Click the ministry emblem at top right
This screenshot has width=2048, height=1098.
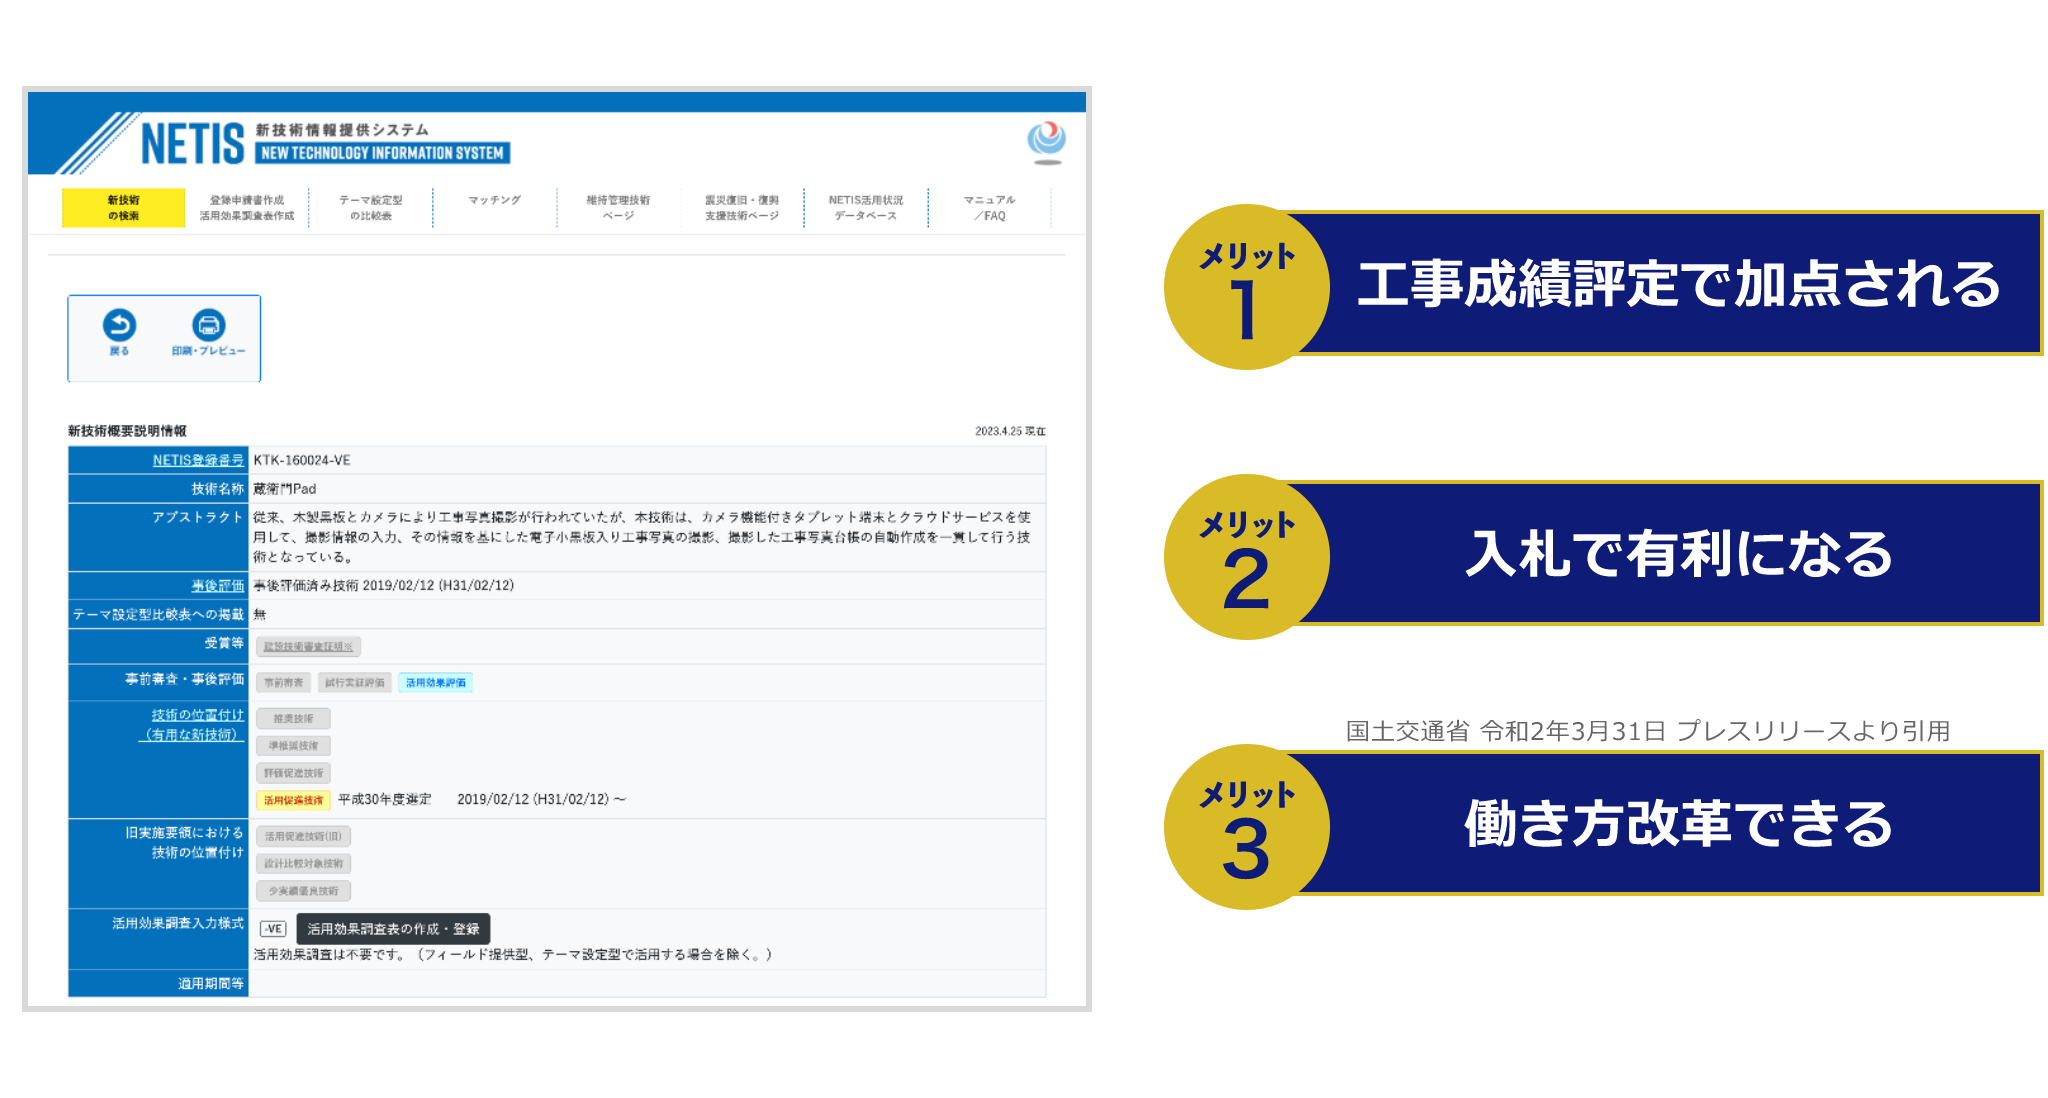pos(1046,141)
